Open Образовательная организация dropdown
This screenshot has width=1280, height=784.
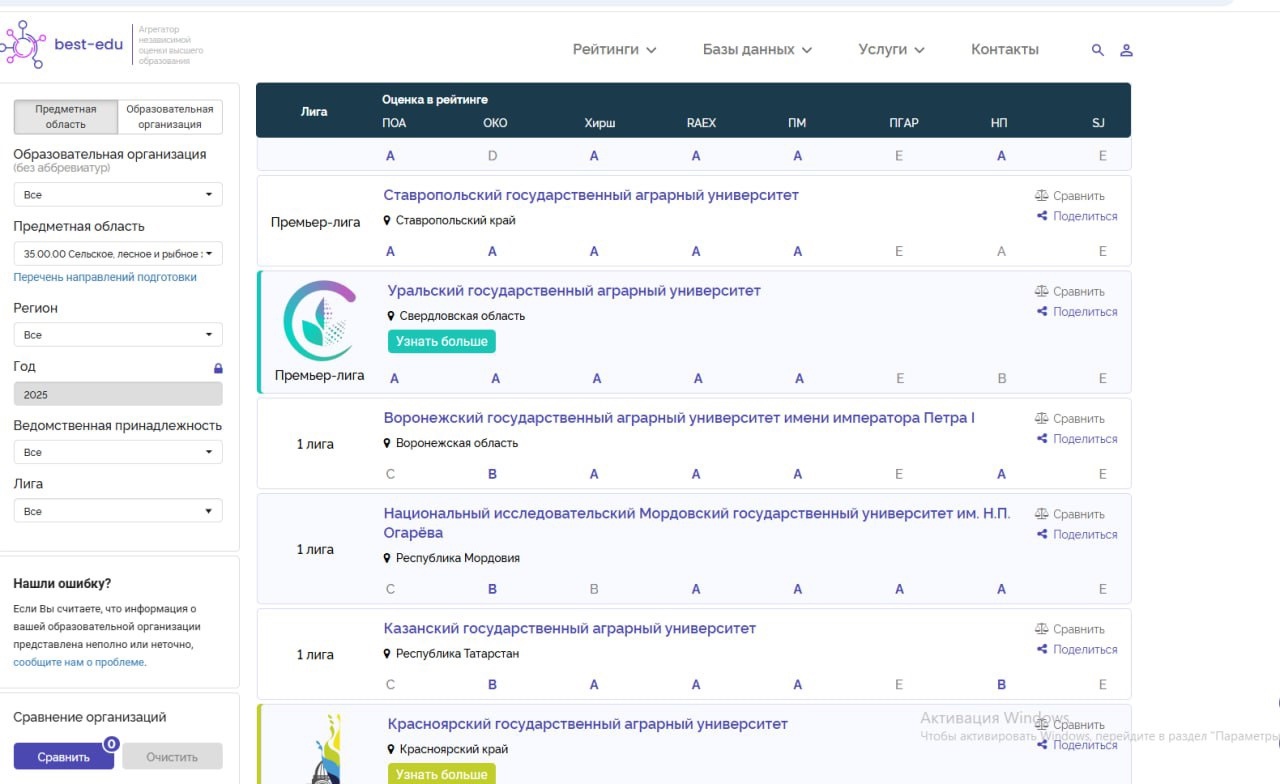118,195
